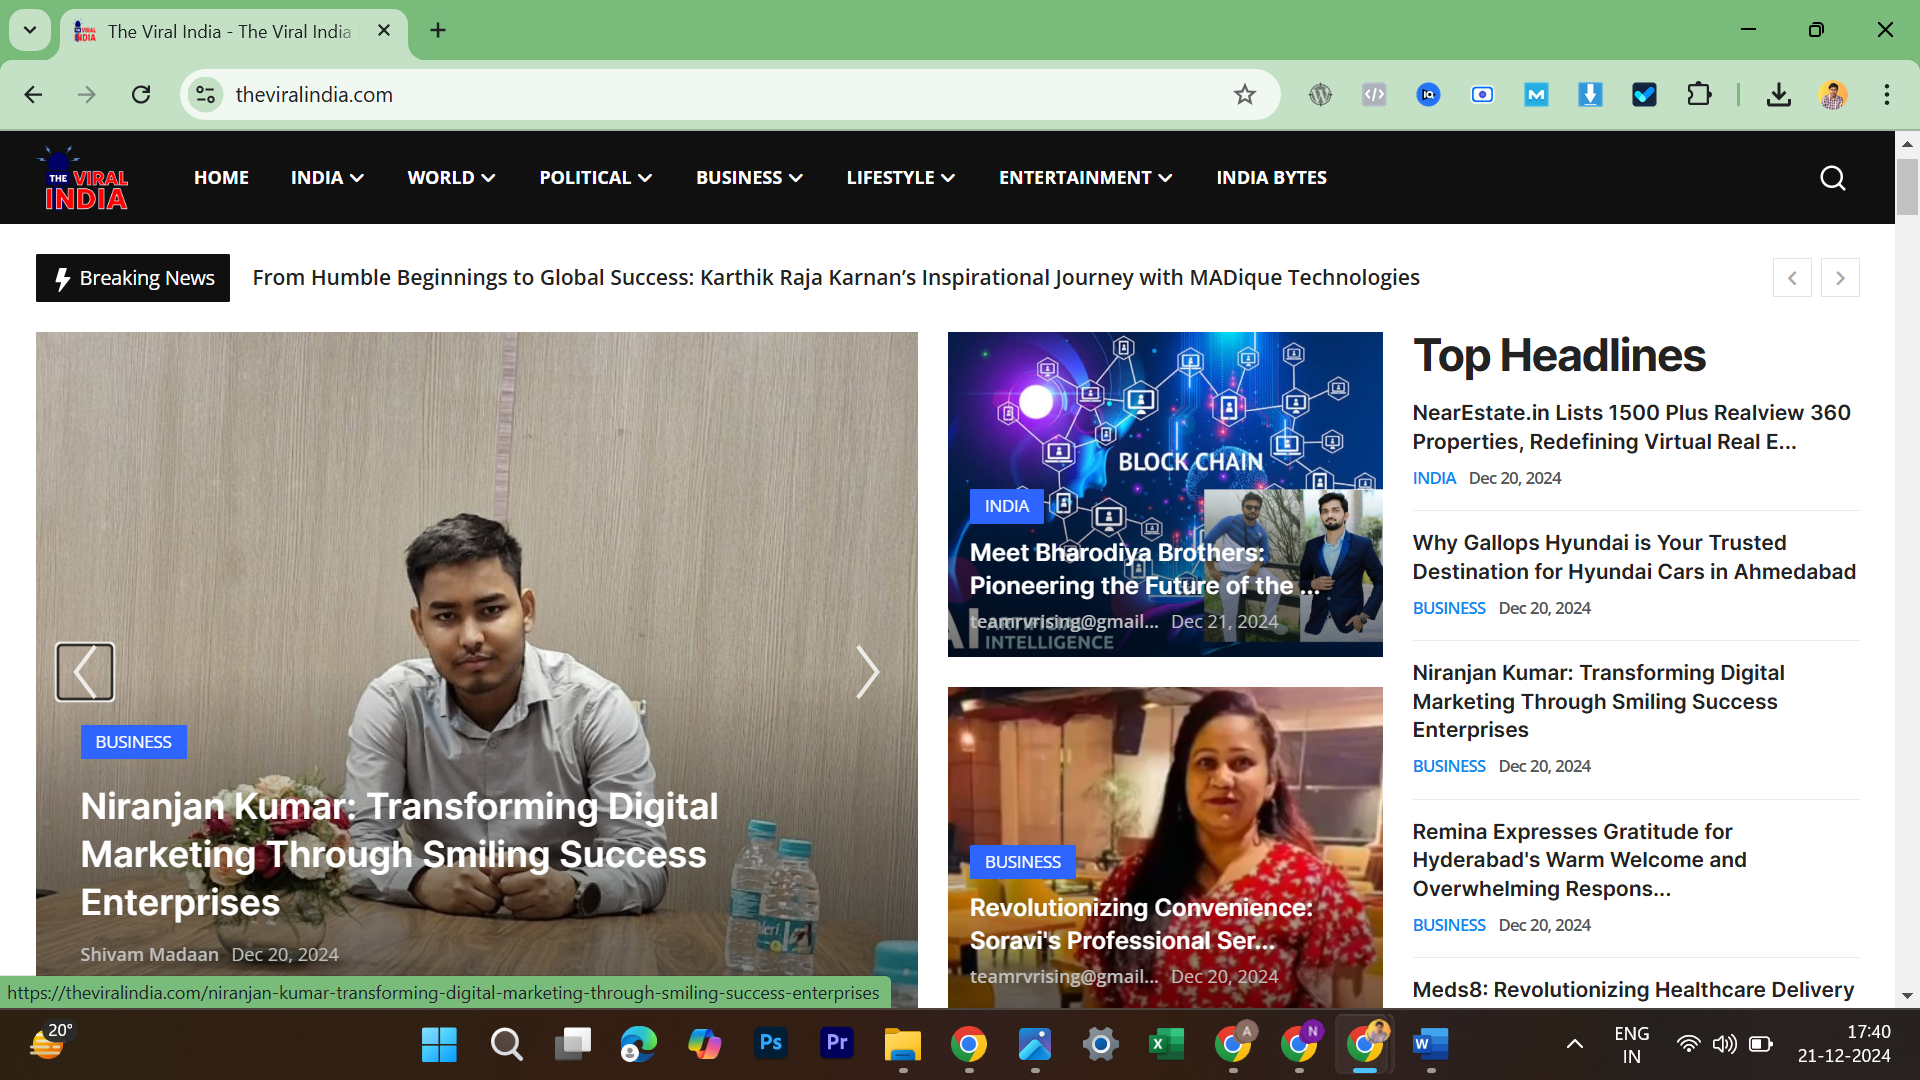The image size is (1920, 1080).
Task: Open Excel from the taskbar
Action: (x=1166, y=1045)
